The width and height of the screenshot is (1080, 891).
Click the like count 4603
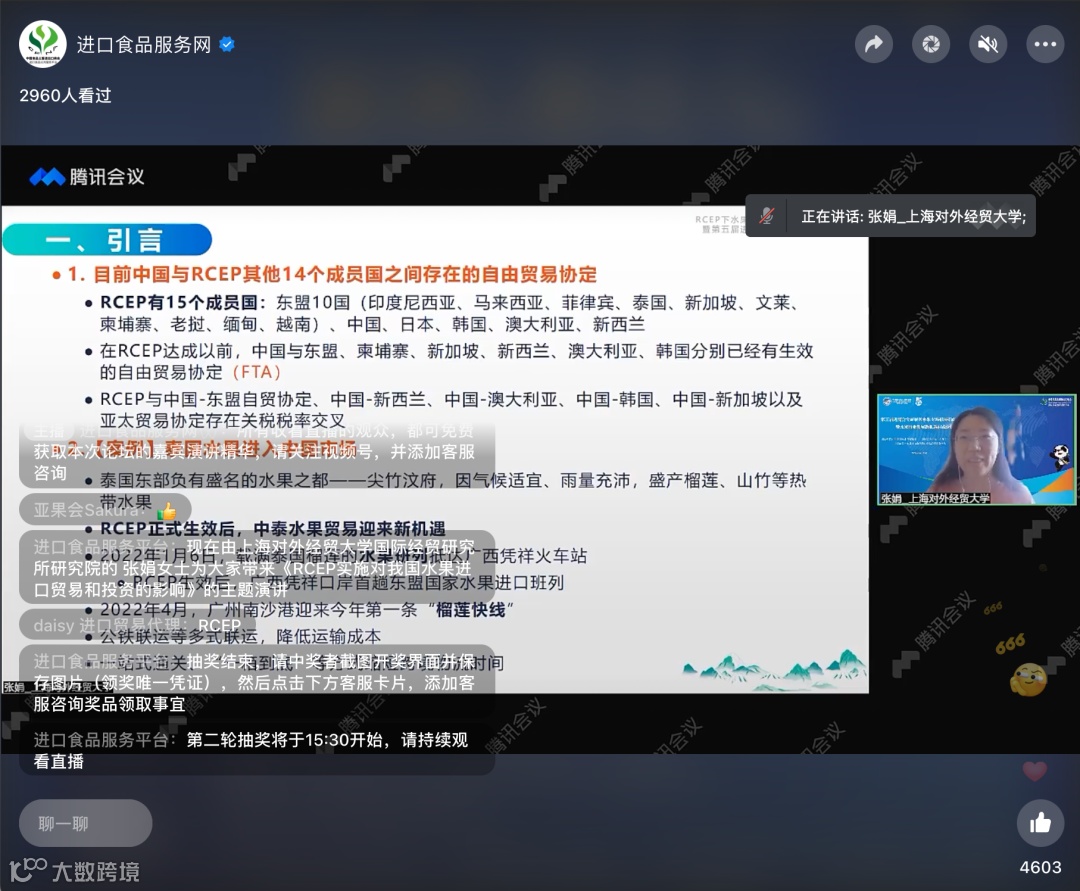1040,867
